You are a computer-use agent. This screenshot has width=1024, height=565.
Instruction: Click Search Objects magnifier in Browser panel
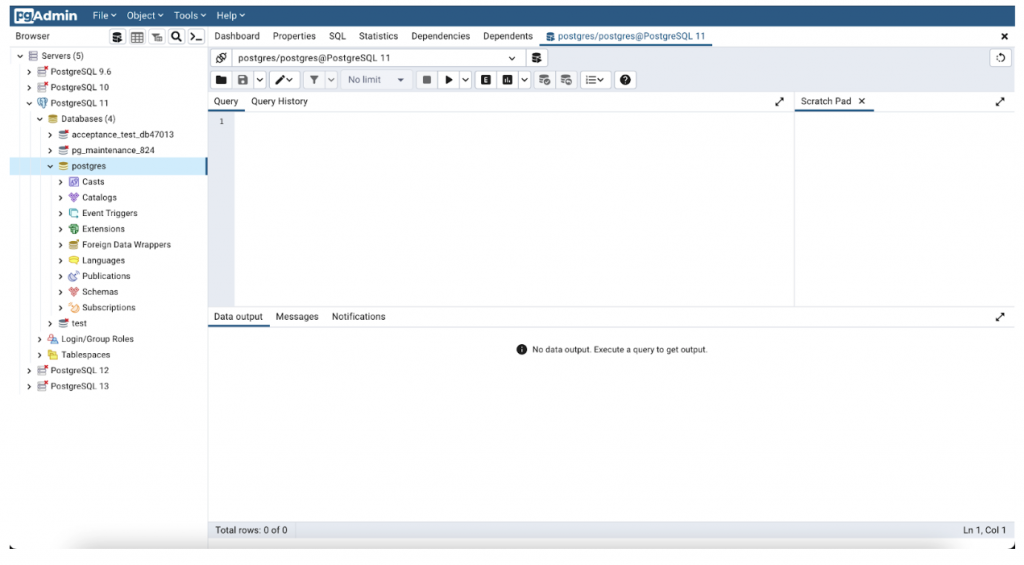pos(176,37)
